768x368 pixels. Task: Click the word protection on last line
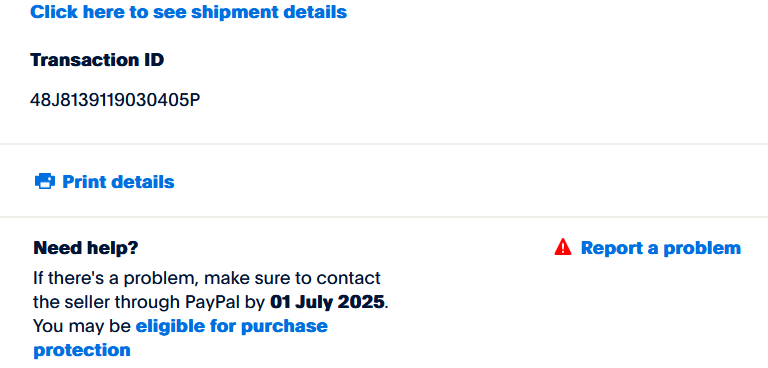click(x=82, y=350)
